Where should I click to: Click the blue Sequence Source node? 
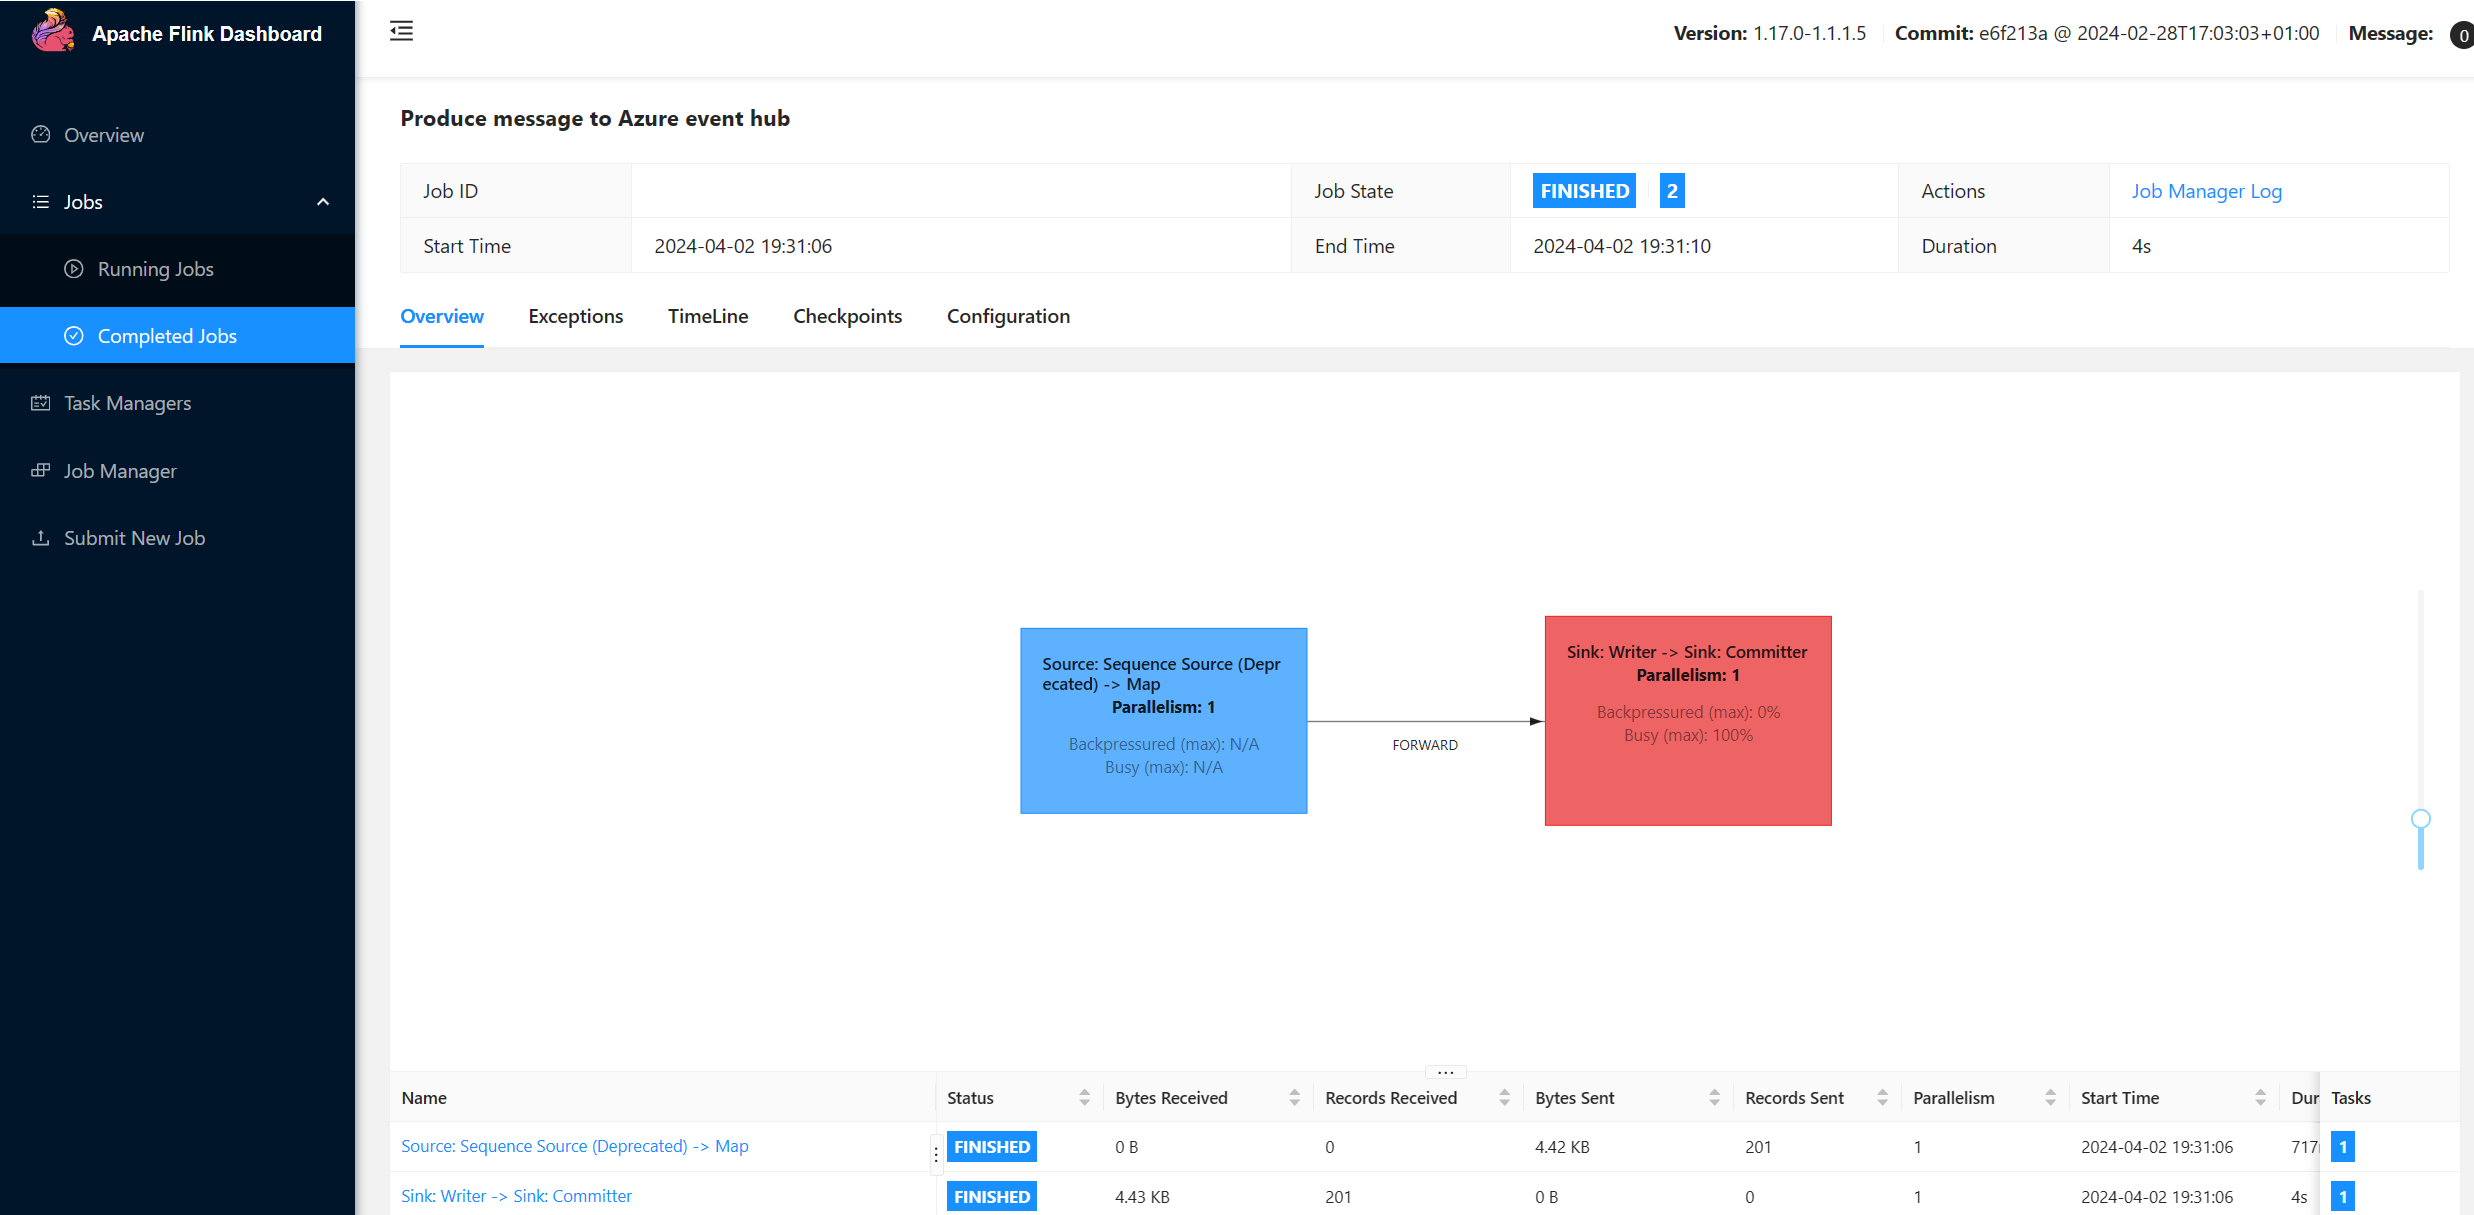[1163, 720]
